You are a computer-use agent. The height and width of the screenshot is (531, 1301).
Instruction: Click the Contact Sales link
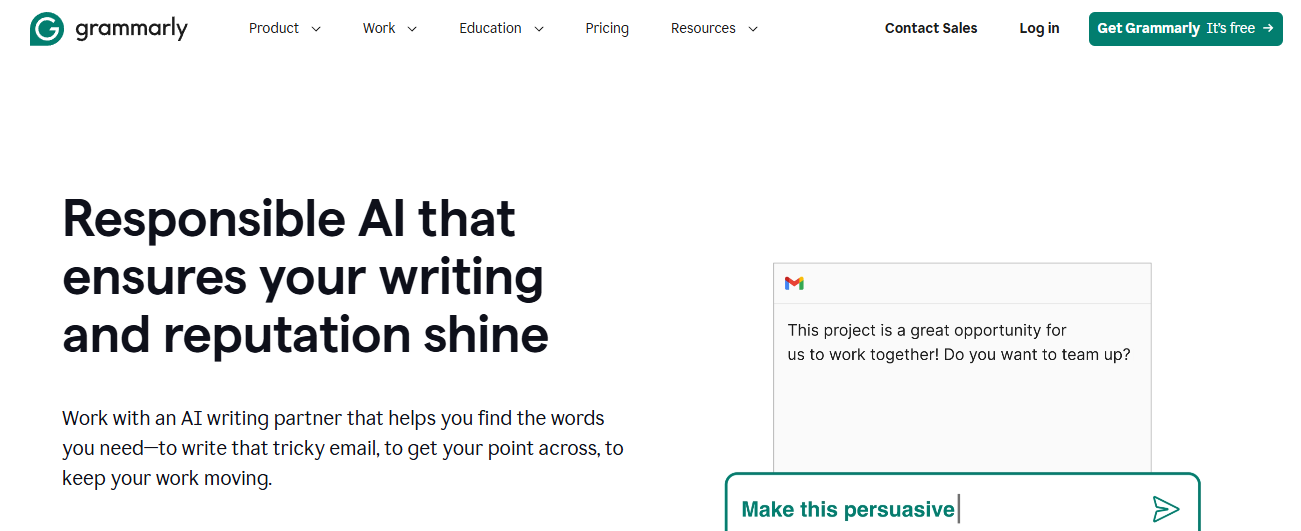click(931, 28)
